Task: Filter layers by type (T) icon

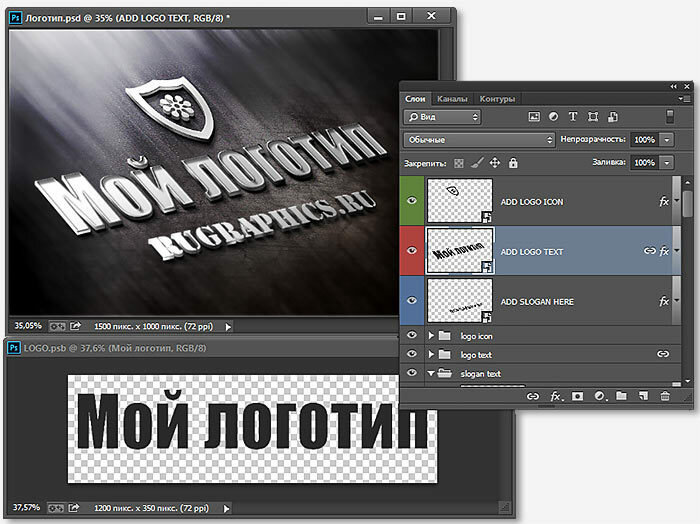Action: tap(574, 117)
